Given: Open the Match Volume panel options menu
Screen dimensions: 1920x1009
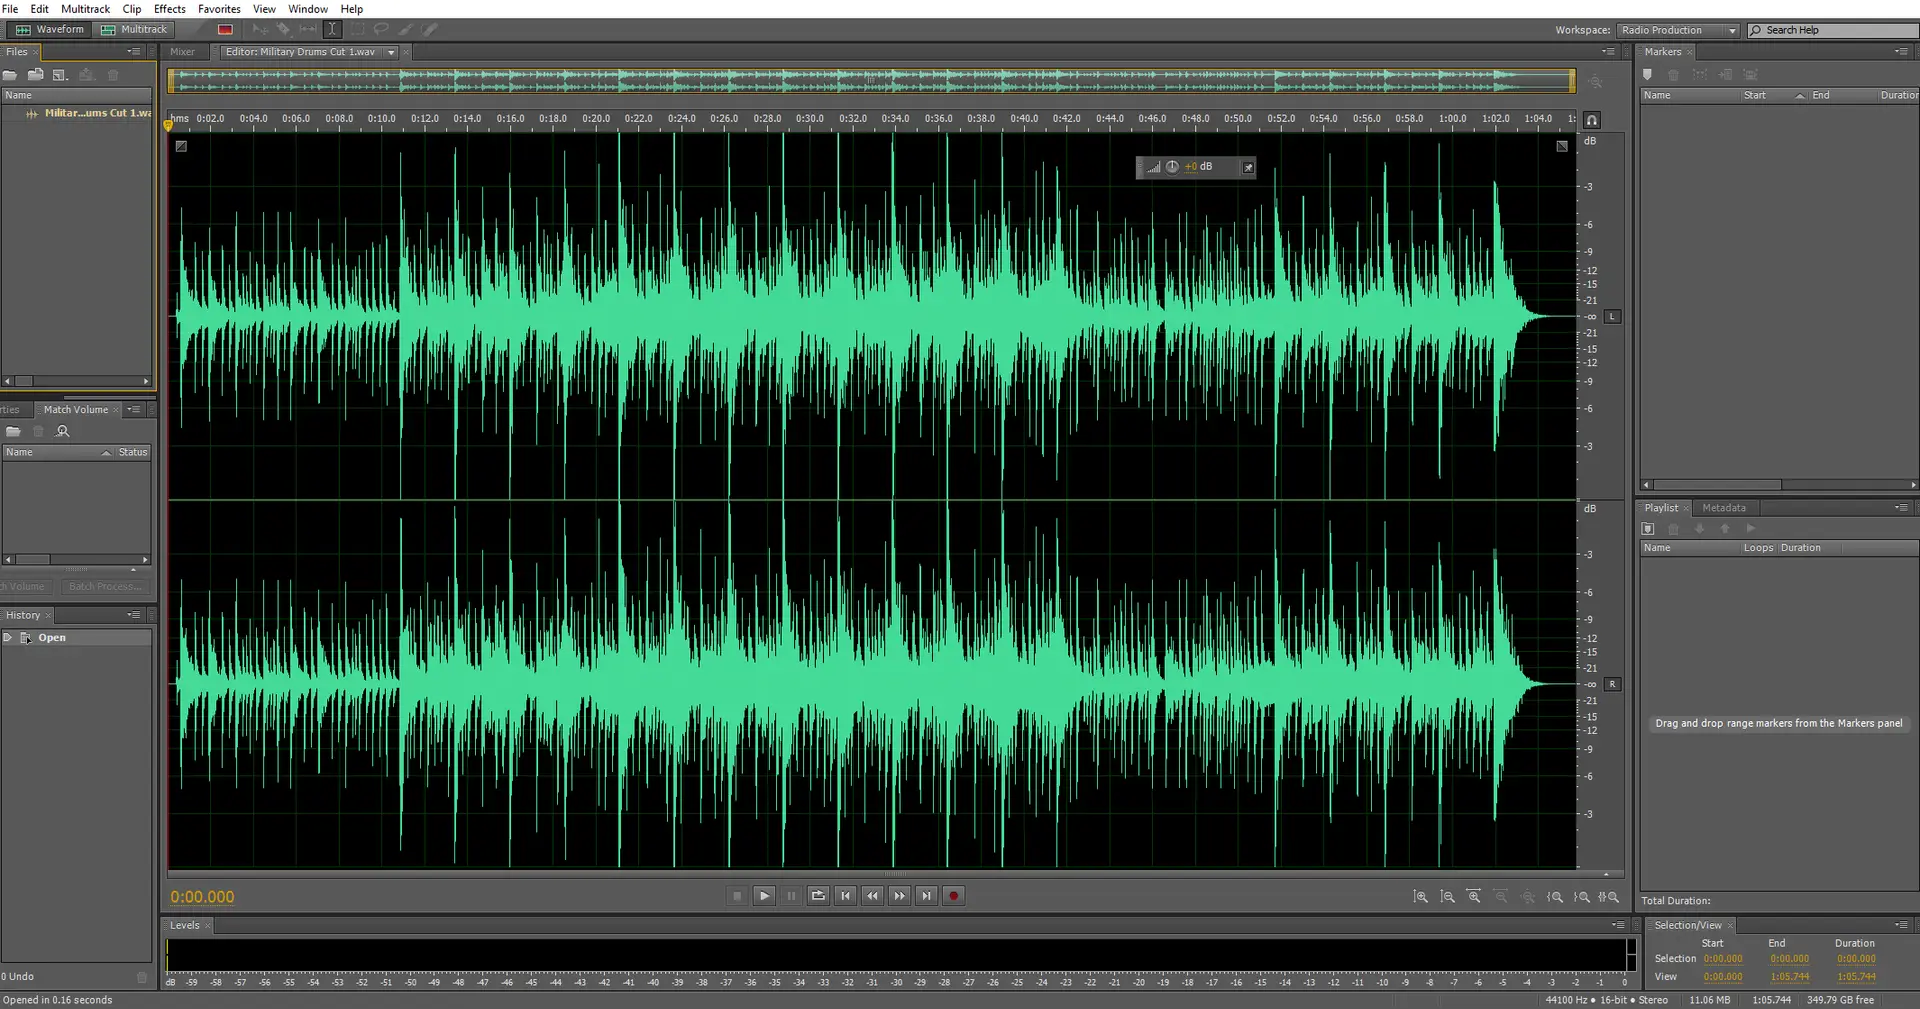Looking at the screenshot, I should (134, 409).
